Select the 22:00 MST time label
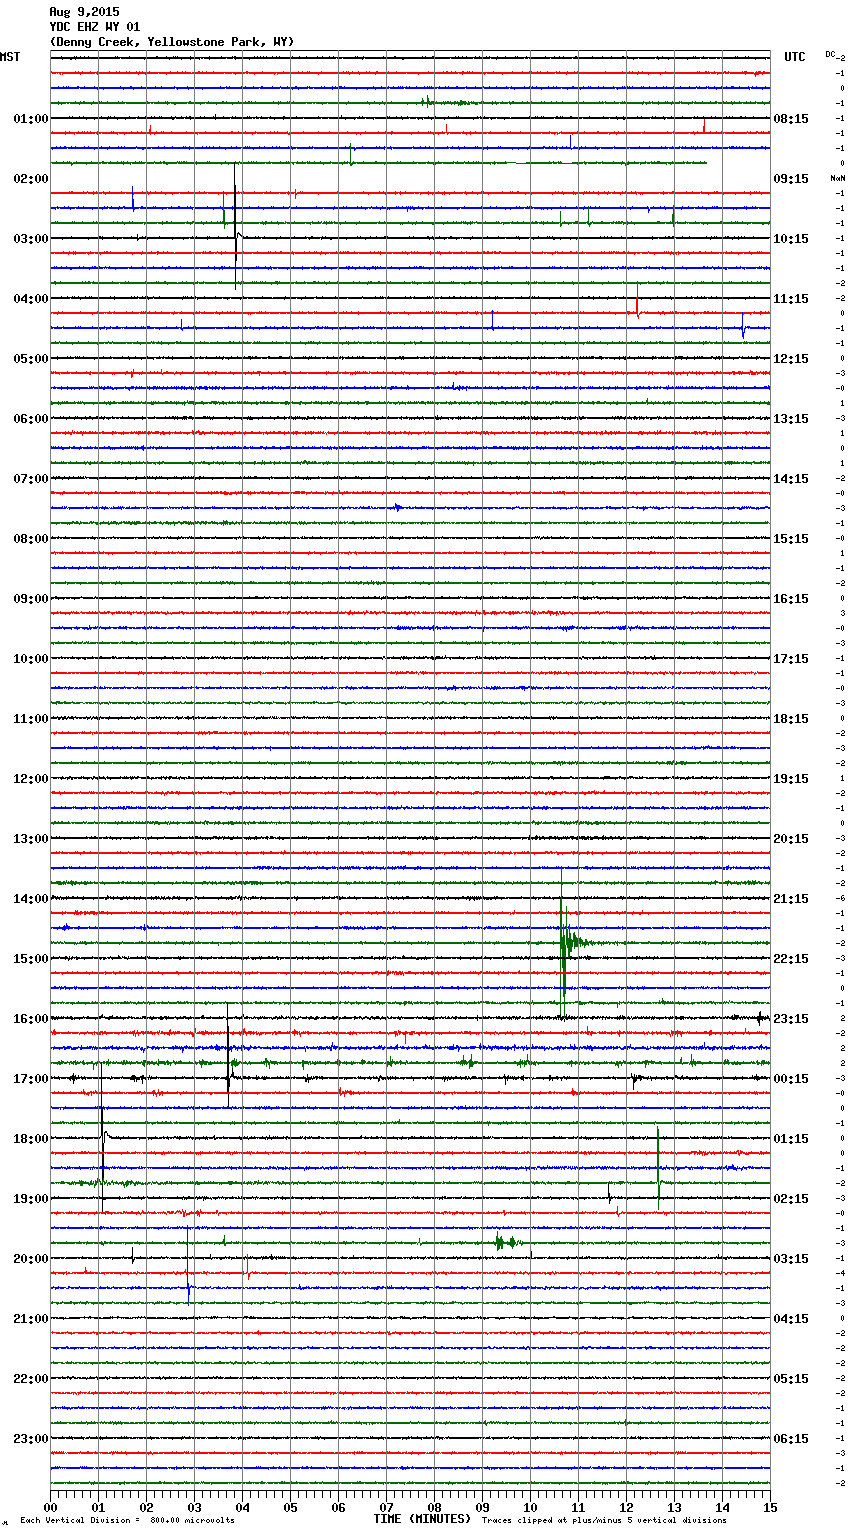The width and height of the screenshot is (850, 1534). [x=31, y=1379]
